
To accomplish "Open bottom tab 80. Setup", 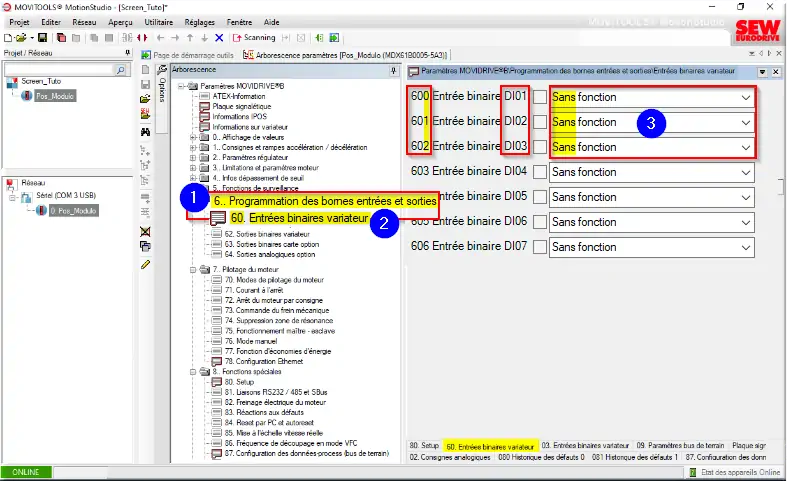I will pyautogui.click(x=424, y=445).
